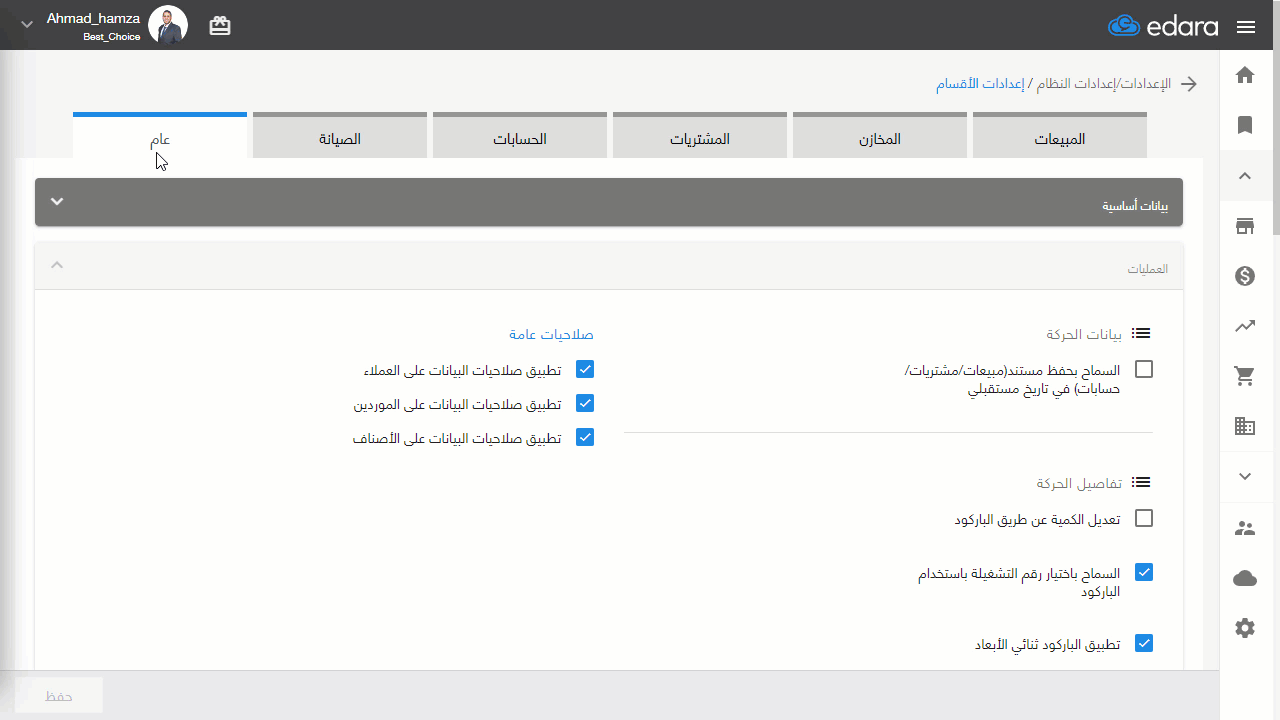Enable تعديل الكمية عن طريق الباركود checkbox

click(1144, 518)
